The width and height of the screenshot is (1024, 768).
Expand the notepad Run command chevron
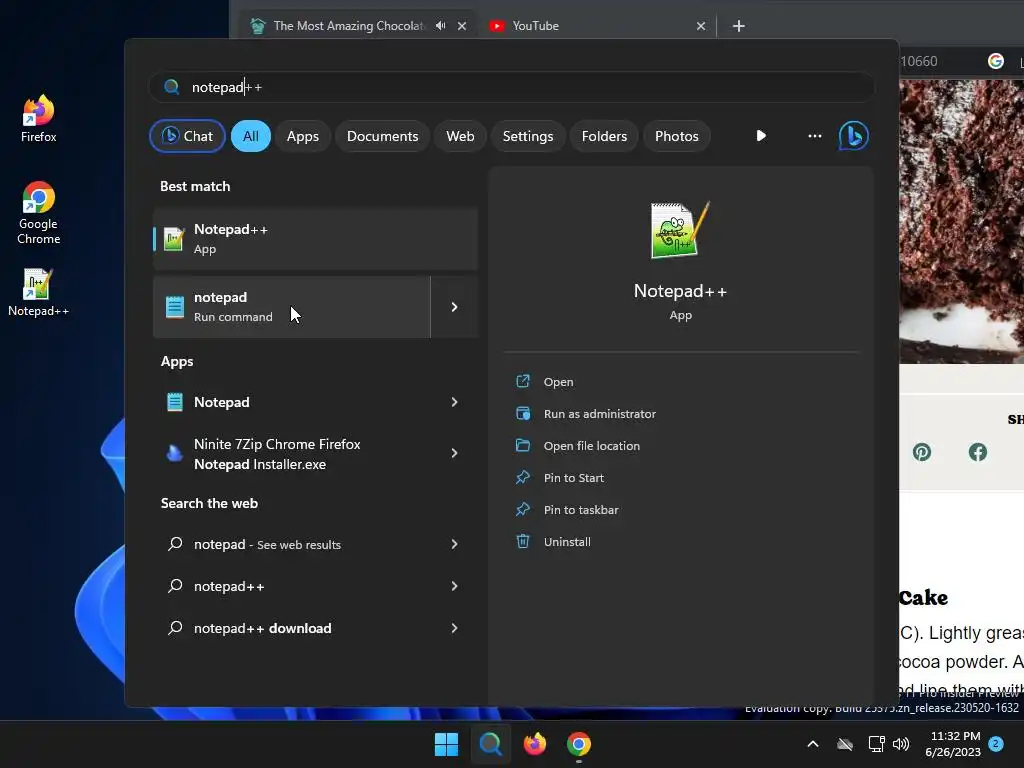coord(455,307)
